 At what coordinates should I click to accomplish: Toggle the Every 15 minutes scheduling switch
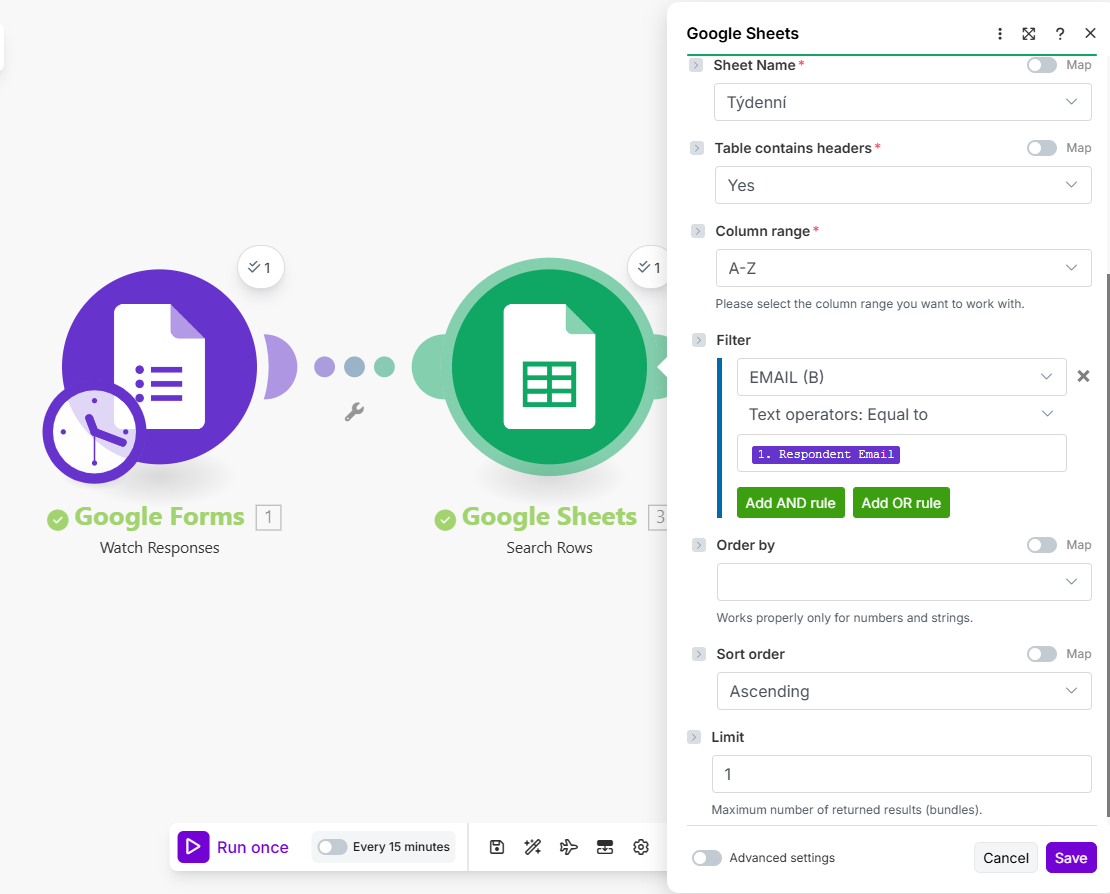[x=332, y=847]
